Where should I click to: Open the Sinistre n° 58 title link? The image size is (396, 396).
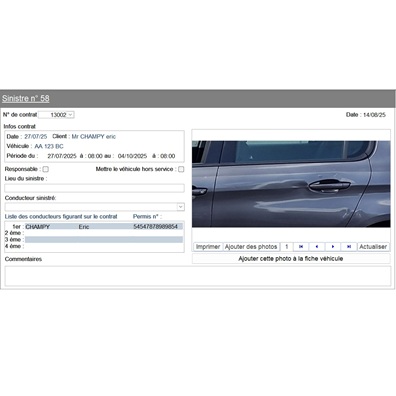26,99
